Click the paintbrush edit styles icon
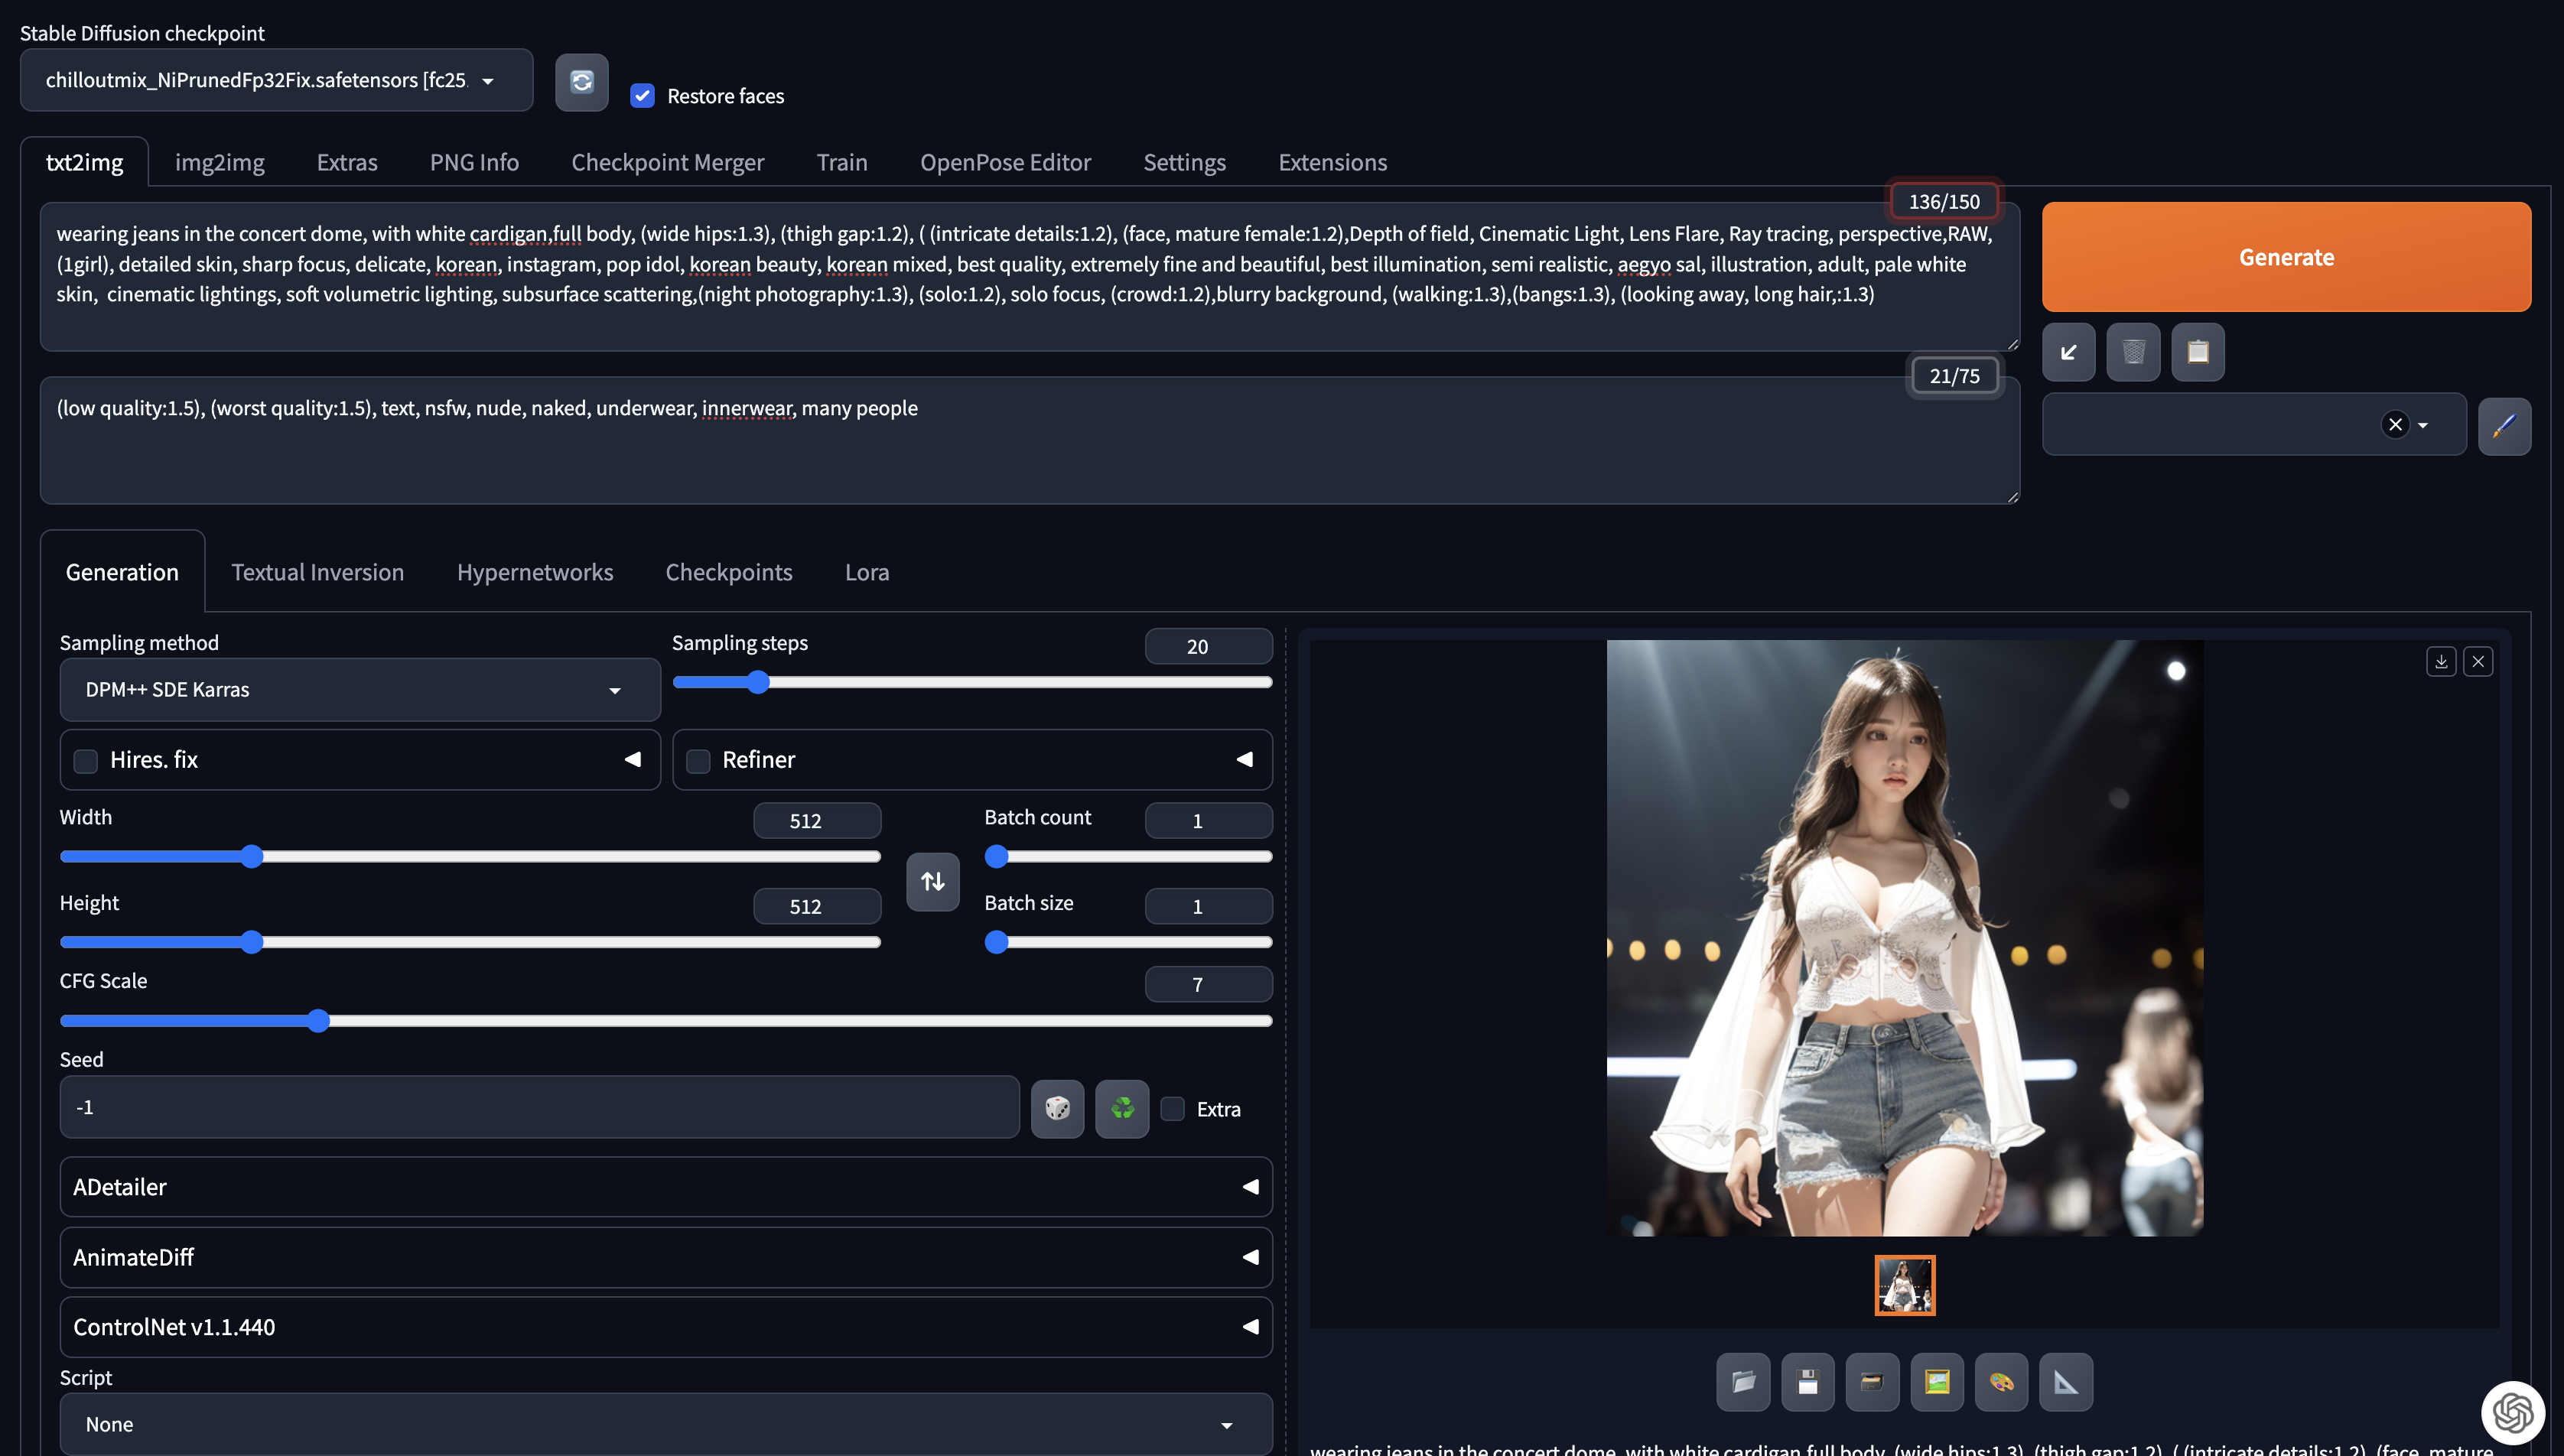2564x1456 pixels. point(2504,426)
